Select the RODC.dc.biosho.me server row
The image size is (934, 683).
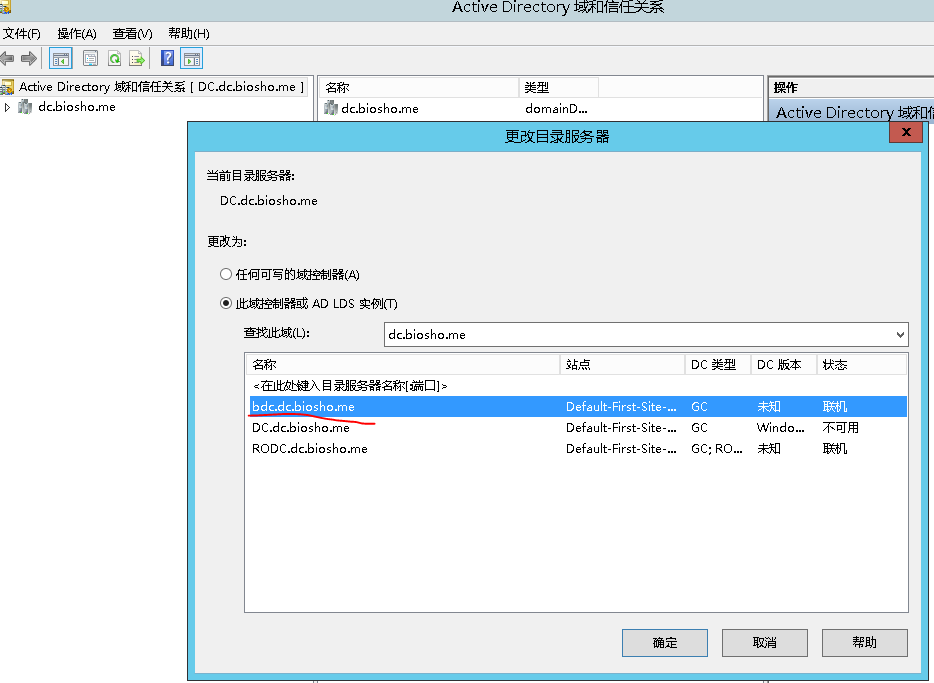(x=577, y=448)
